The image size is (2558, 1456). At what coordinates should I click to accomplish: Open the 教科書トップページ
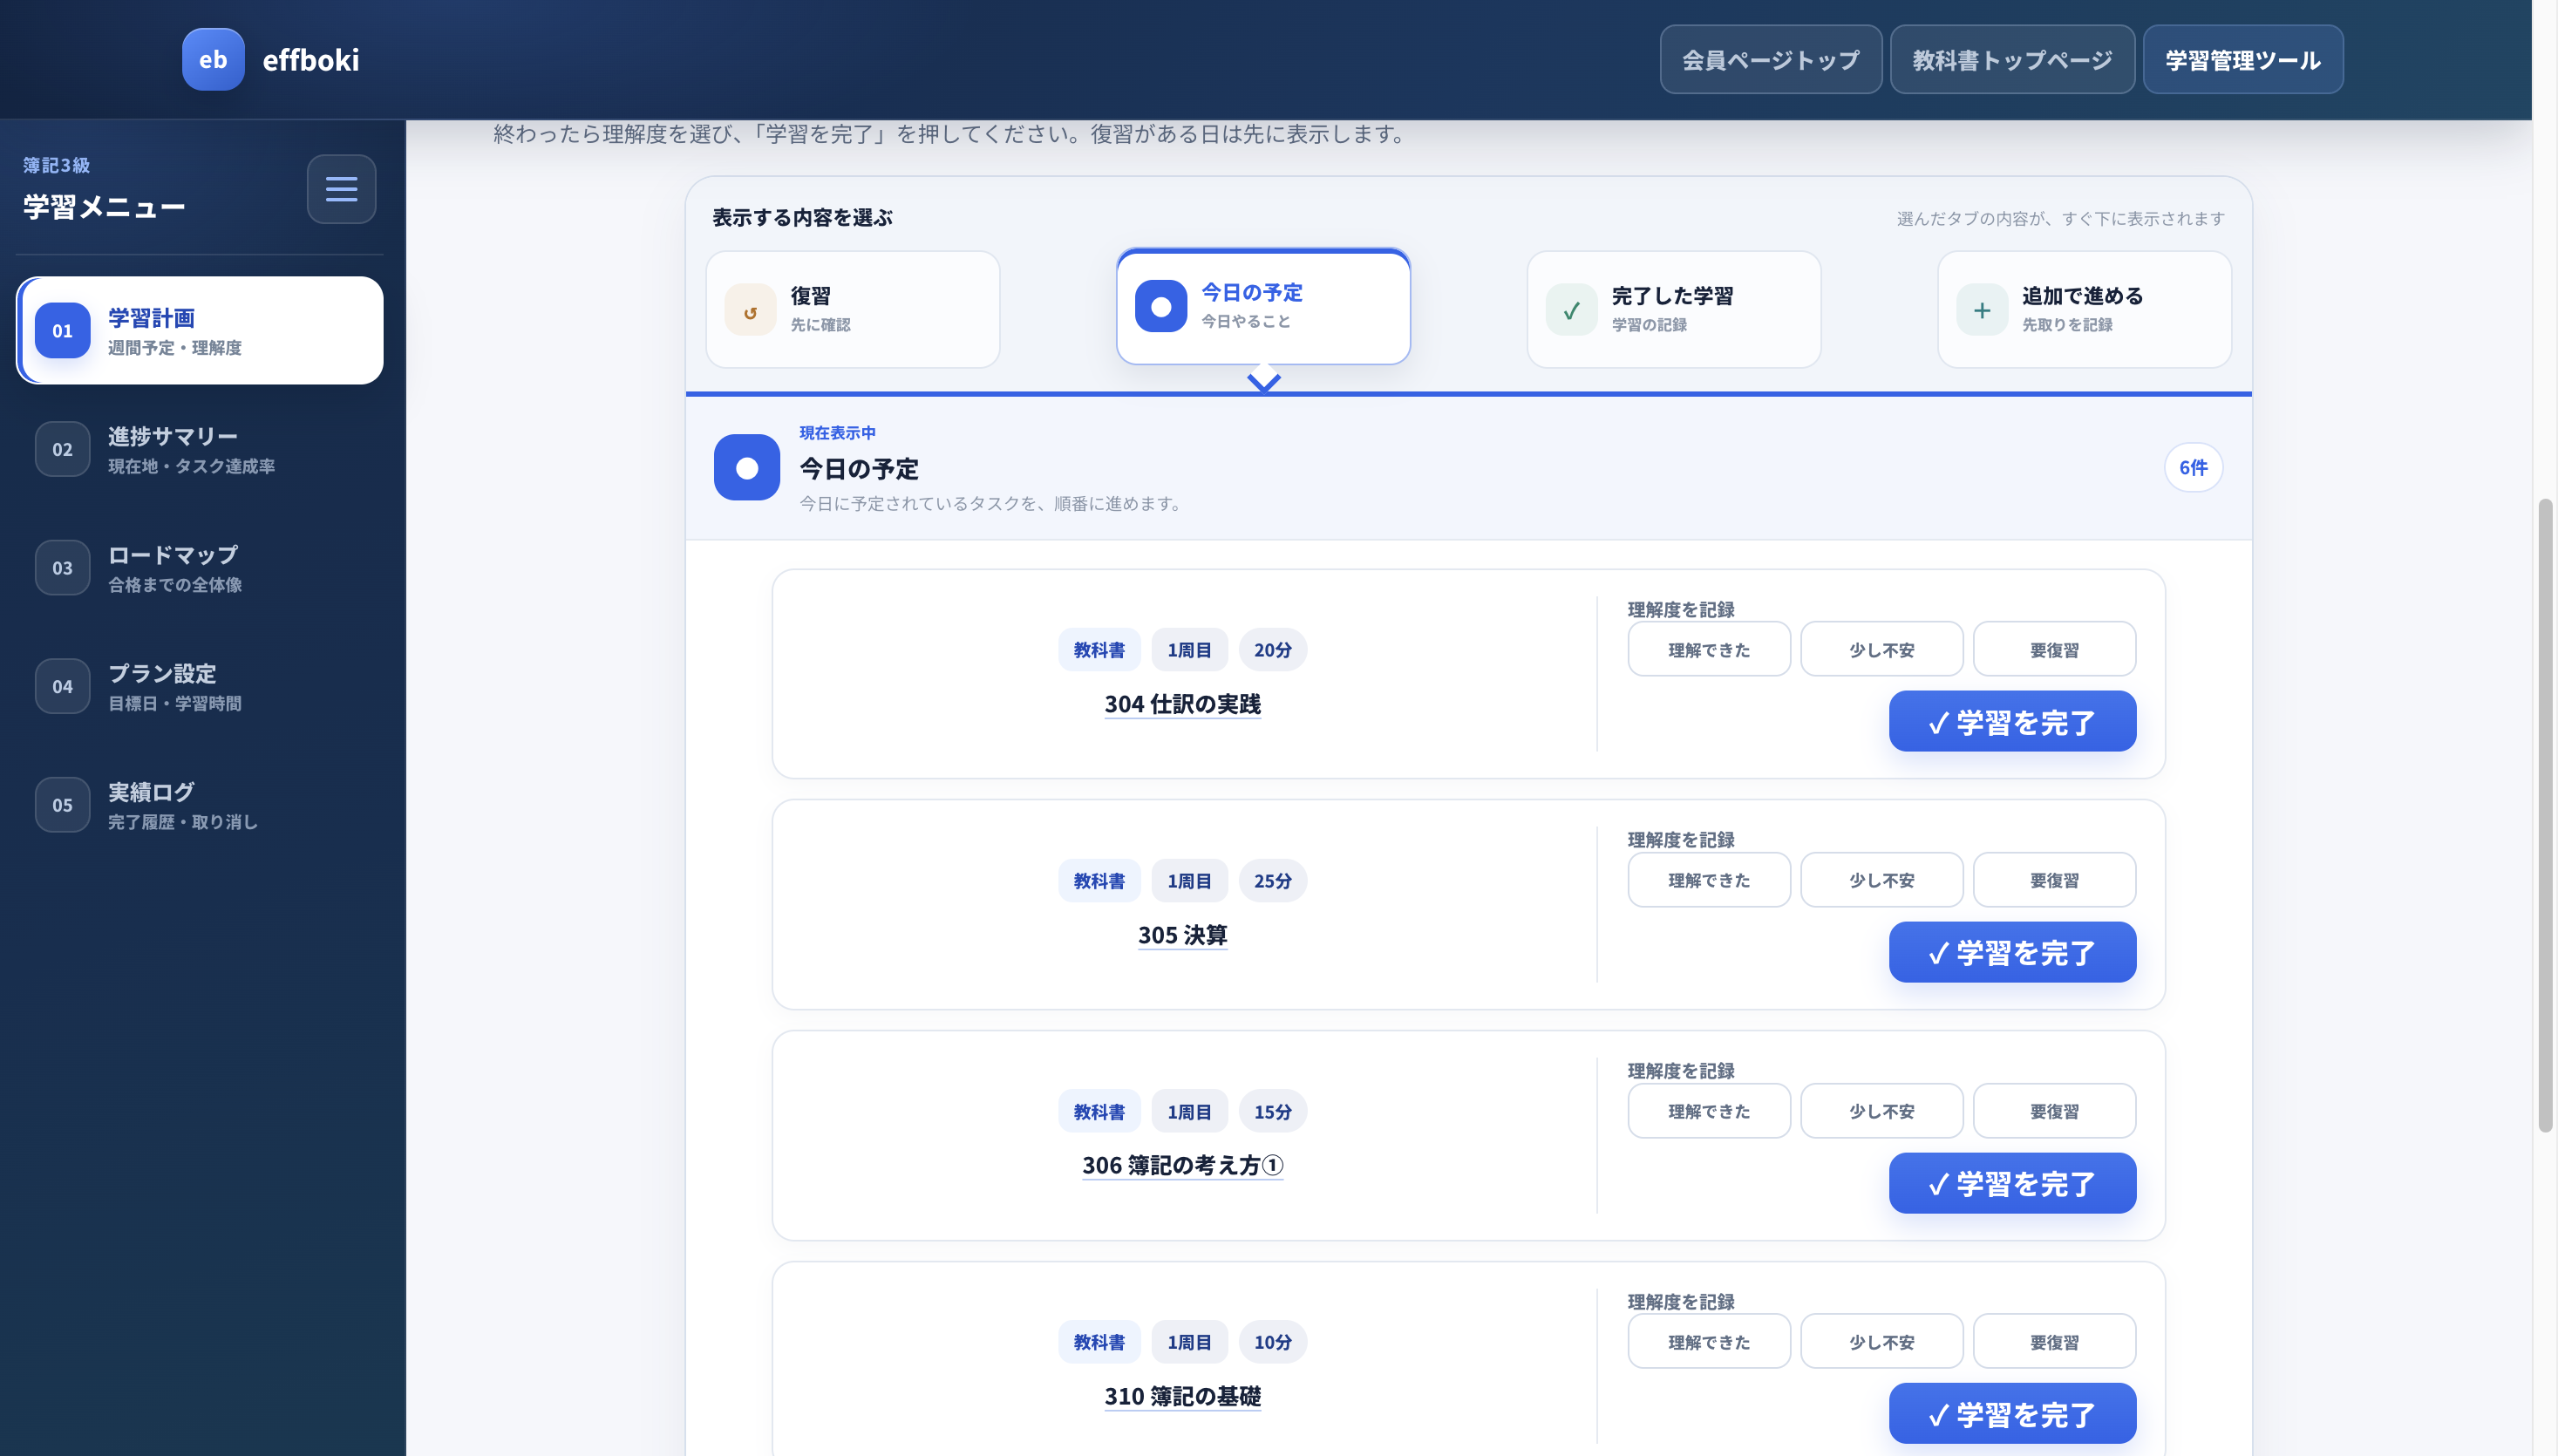coord(2012,60)
